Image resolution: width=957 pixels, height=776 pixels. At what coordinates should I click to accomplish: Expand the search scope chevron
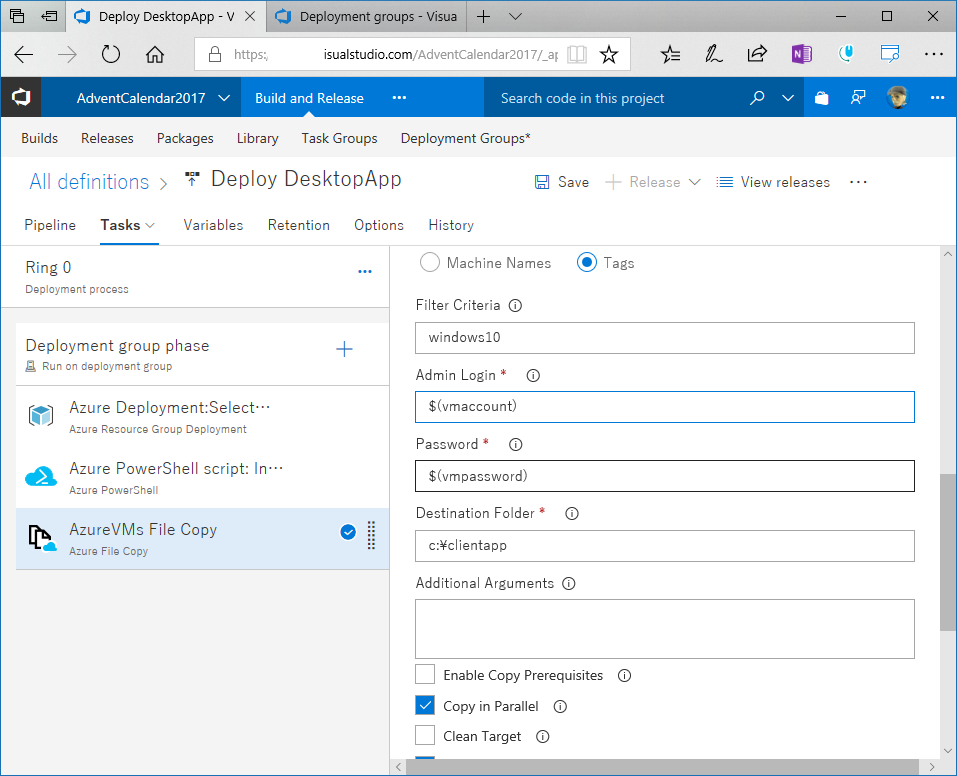[x=788, y=98]
